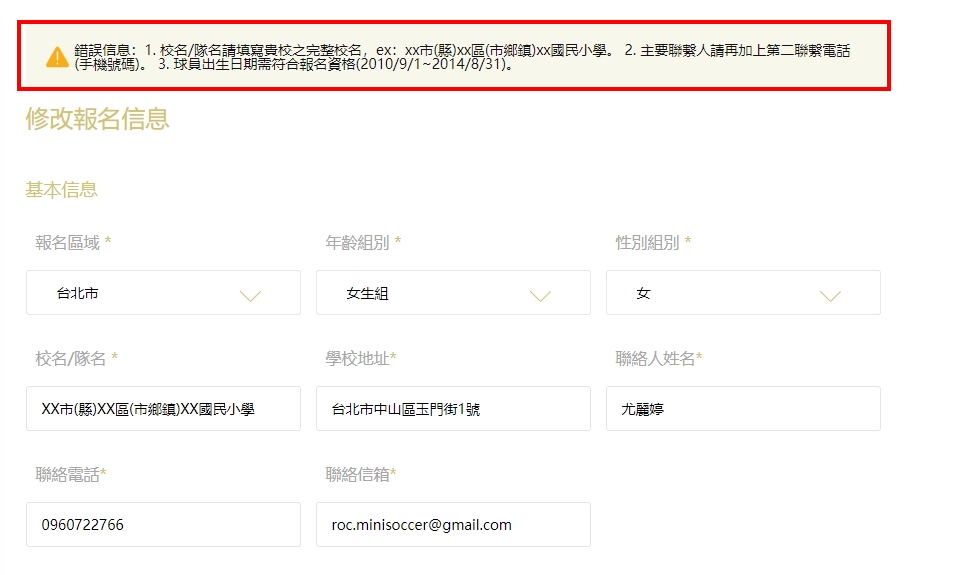Click the 聯絡電話 field label
The image size is (955, 575).
pyautogui.click(x=68, y=475)
